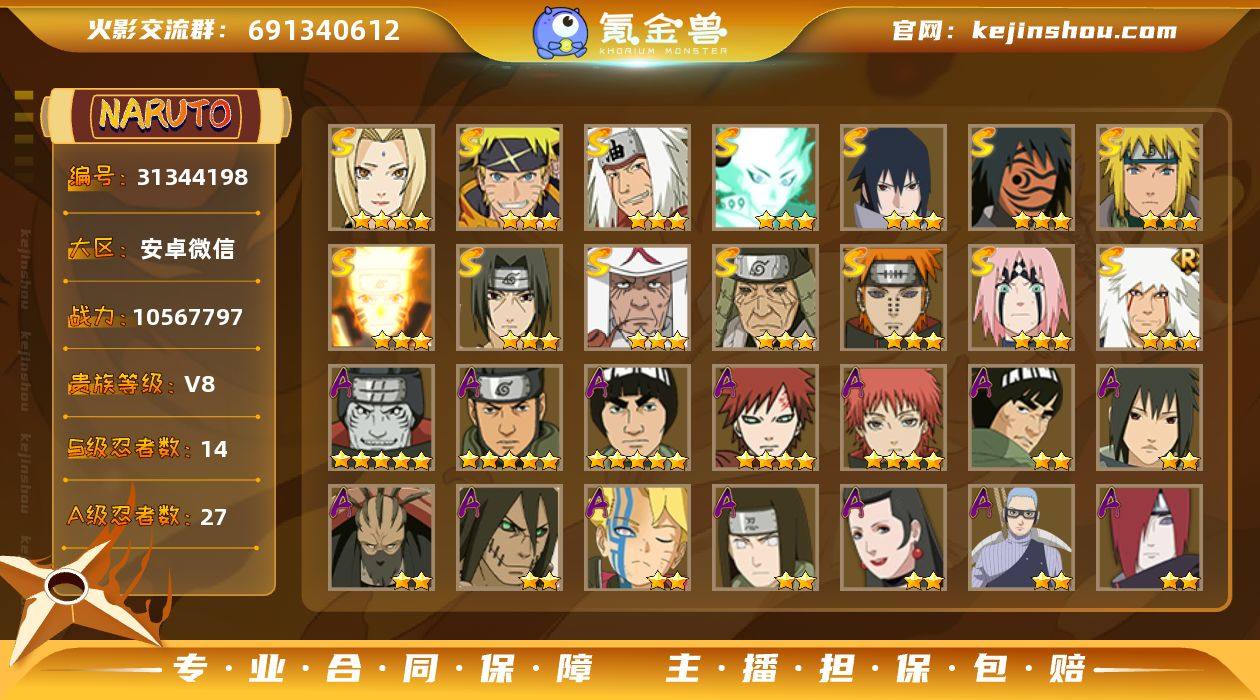Click the group number 691340612 text
1260x700 pixels.
[x=324, y=31]
